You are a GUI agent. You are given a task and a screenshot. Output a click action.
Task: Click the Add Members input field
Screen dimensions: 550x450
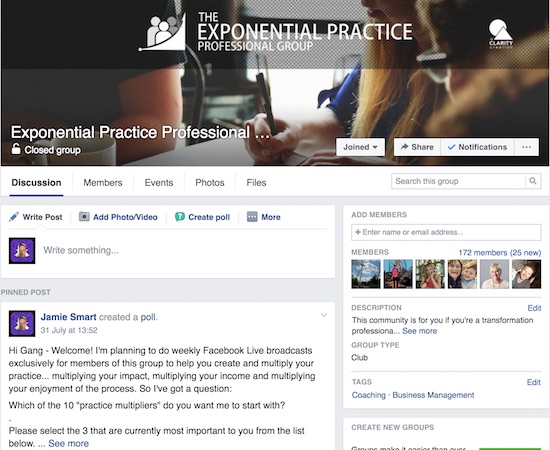click(x=446, y=232)
